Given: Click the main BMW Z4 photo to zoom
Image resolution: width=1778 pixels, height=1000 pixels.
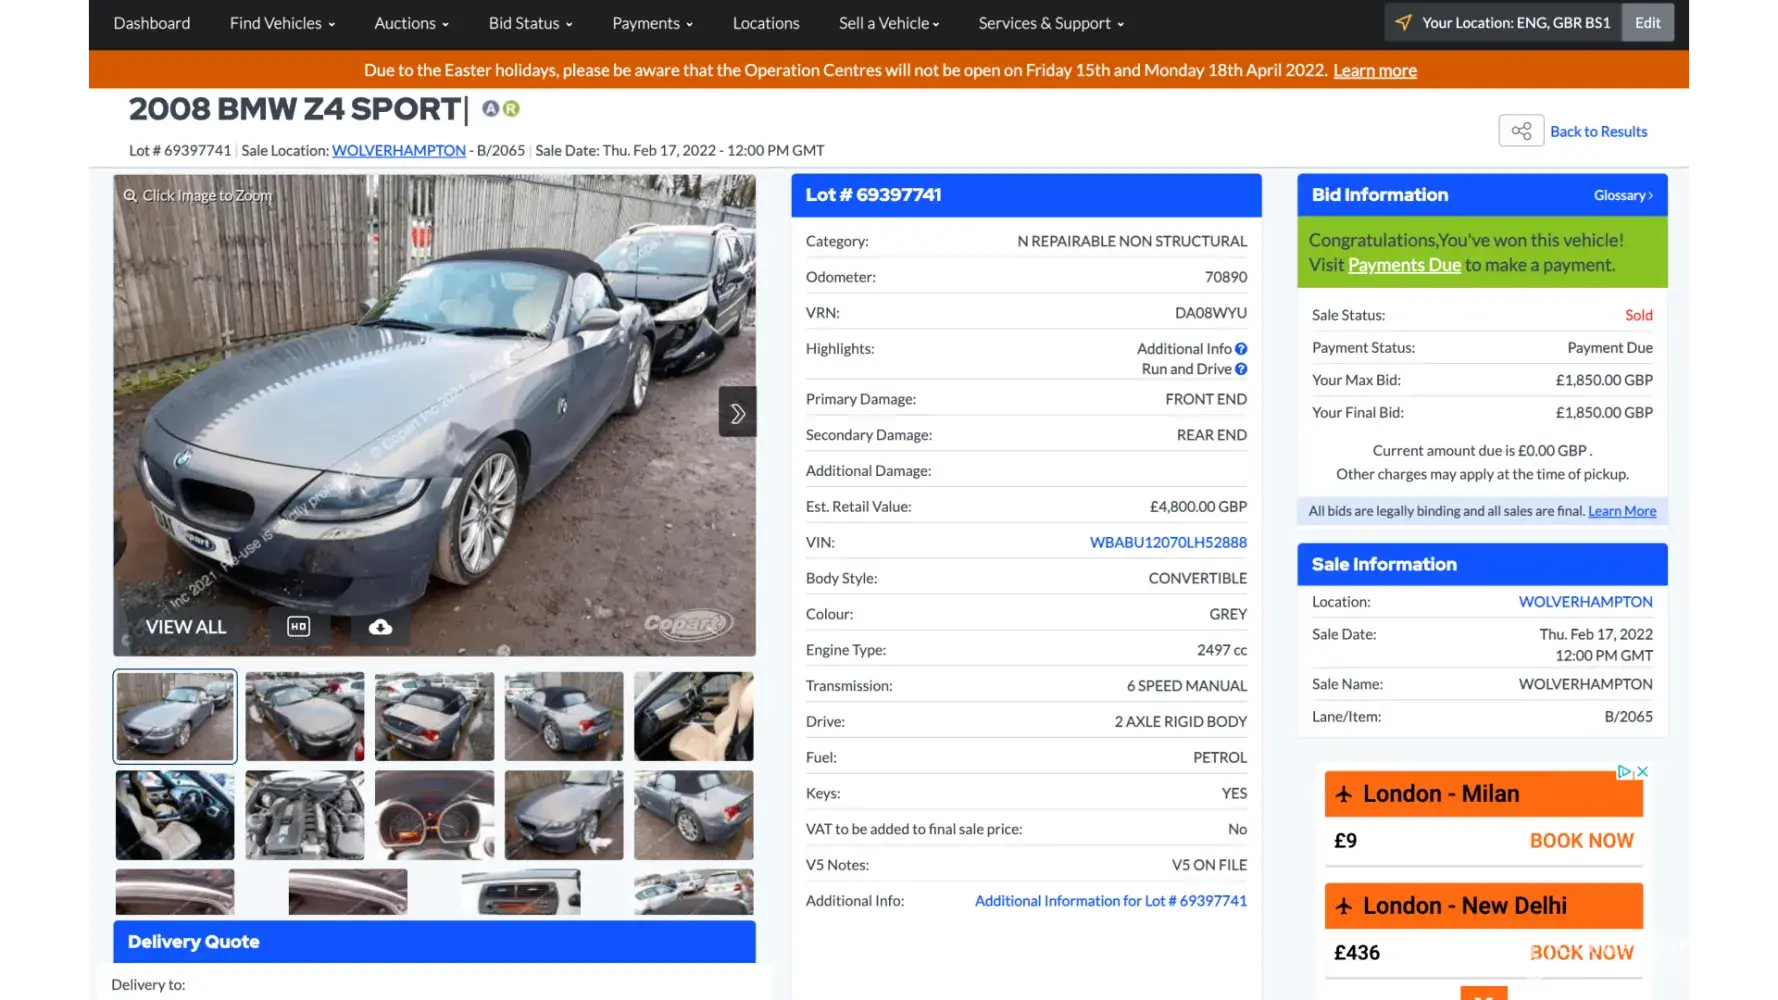Looking at the screenshot, I should (434, 415).
